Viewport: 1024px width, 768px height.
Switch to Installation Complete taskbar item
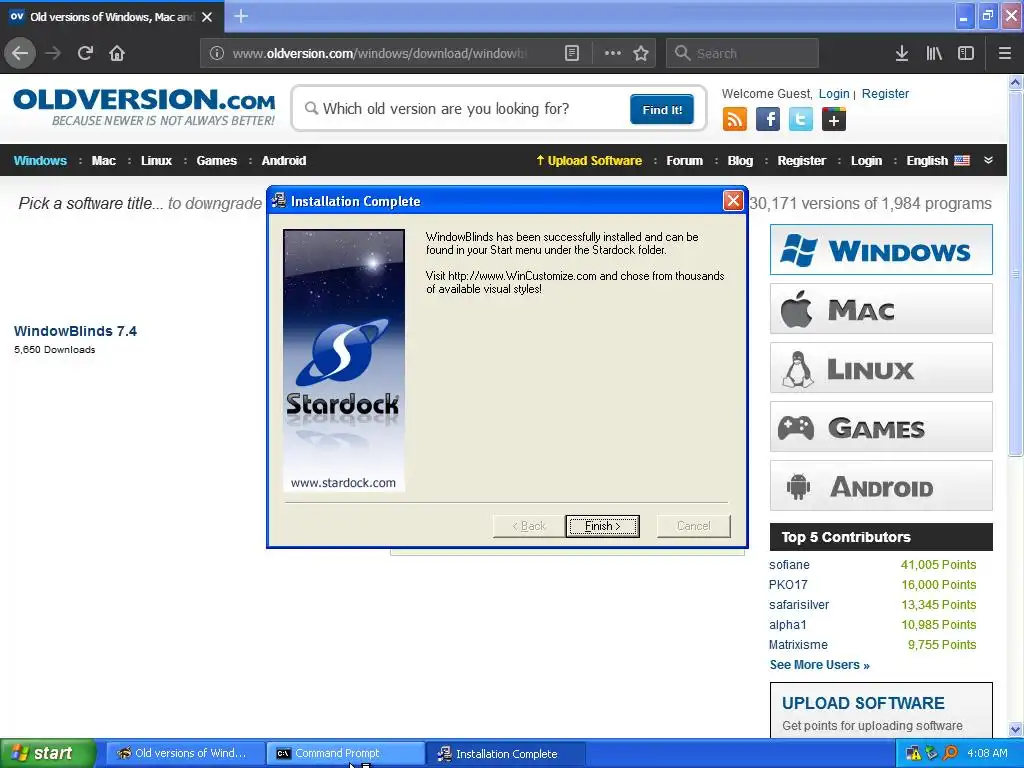507,754
